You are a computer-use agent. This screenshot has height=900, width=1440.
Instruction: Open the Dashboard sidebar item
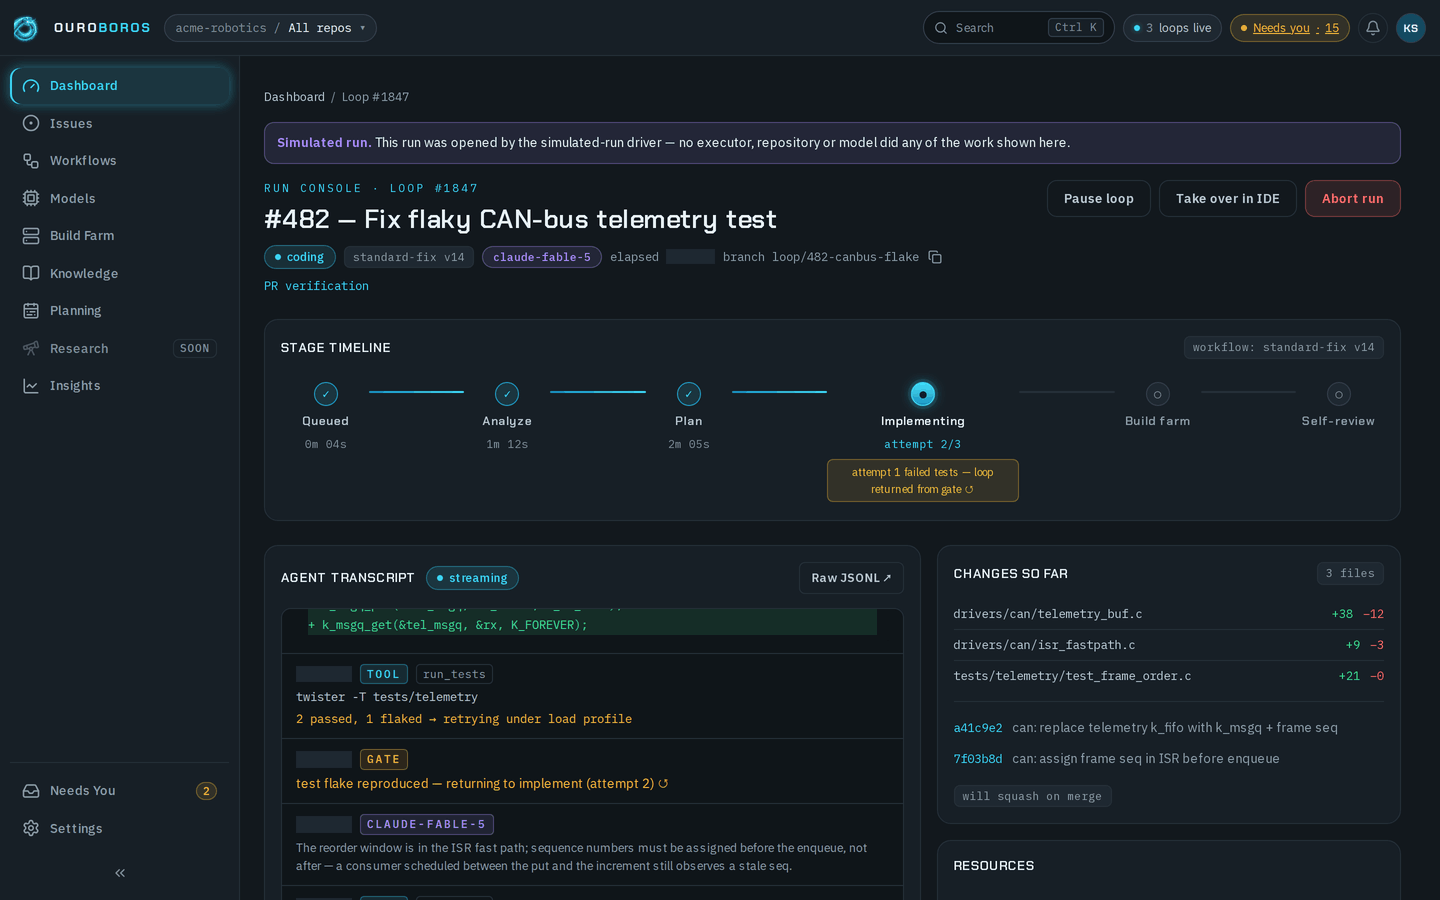[120, 86]
